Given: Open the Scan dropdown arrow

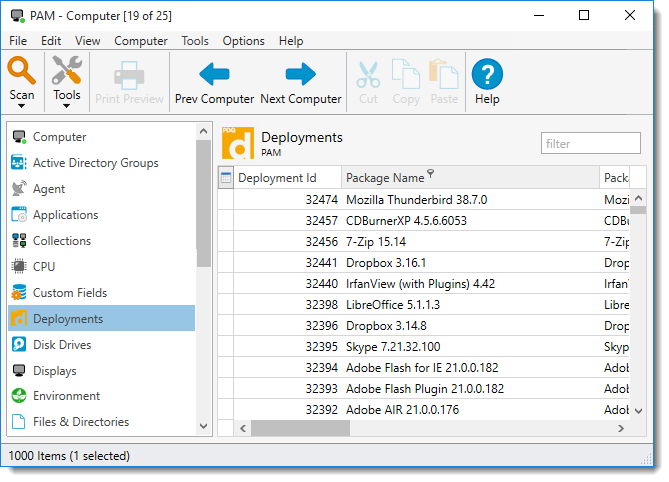Looking at the screenshot, I should (21, 106).
